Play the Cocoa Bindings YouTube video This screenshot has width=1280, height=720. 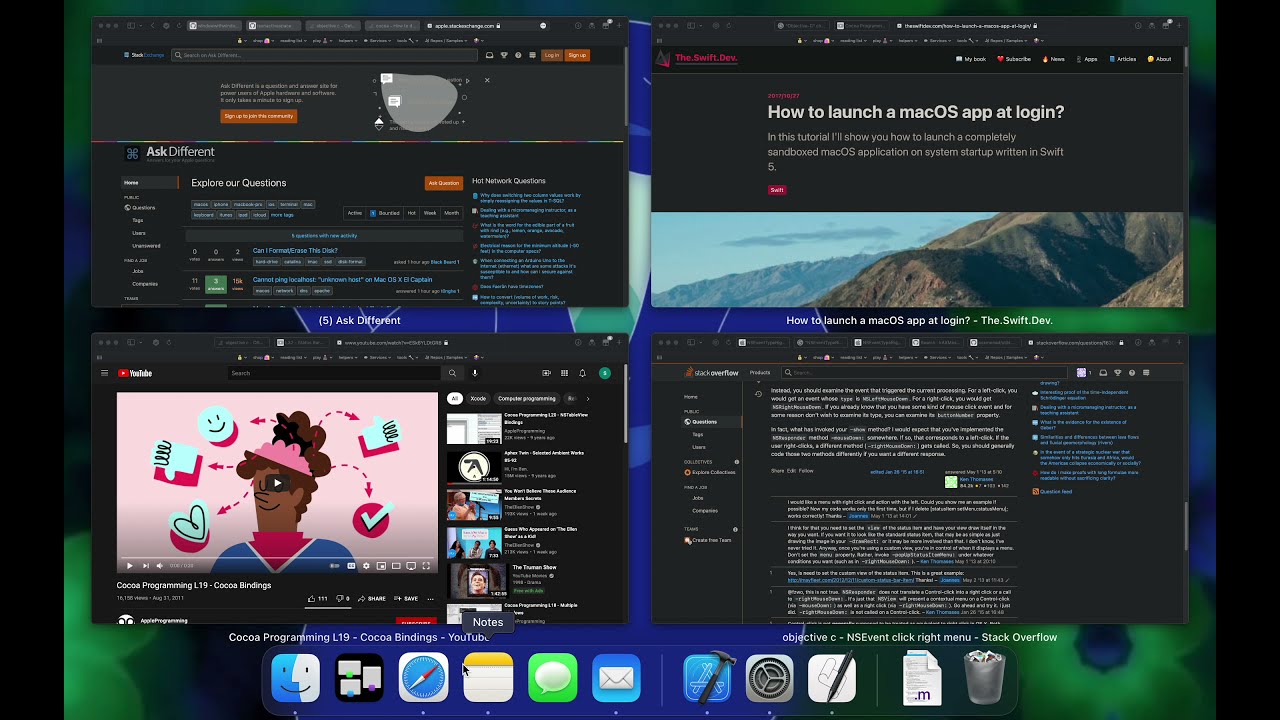tap(277, 483)
